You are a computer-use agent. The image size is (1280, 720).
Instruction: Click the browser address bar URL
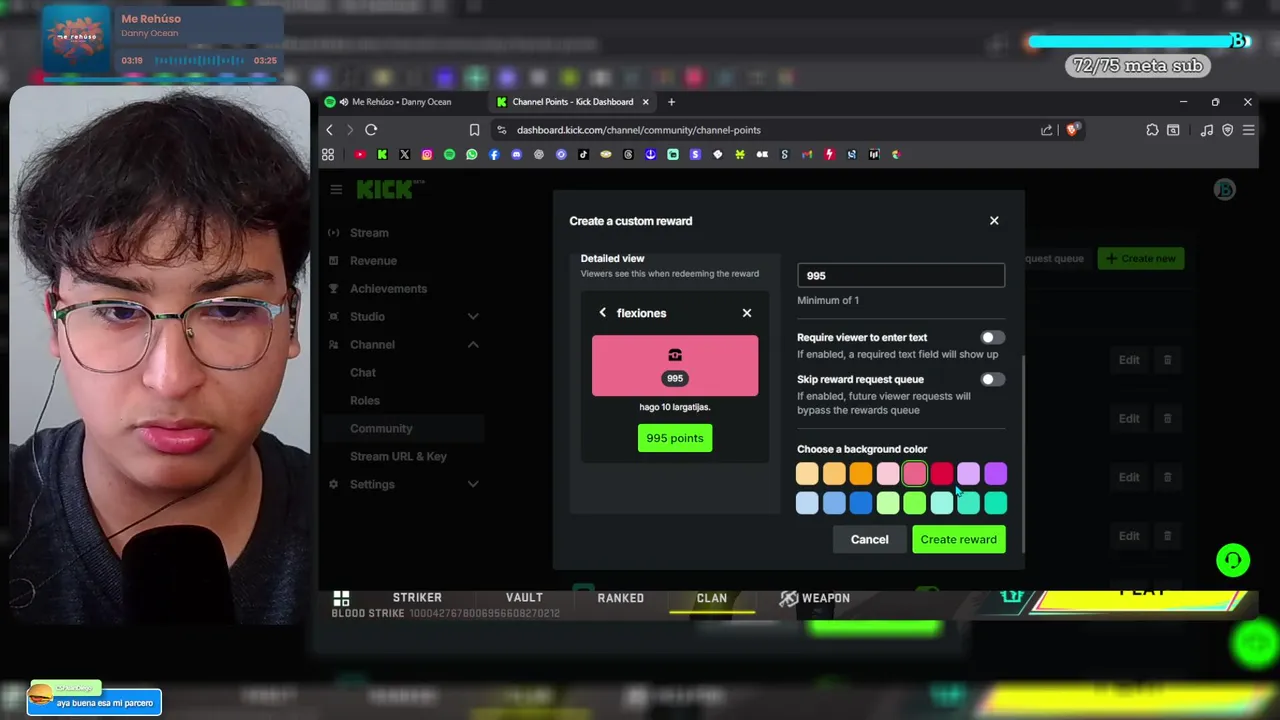pyautogui.click(x=638, y=130)
